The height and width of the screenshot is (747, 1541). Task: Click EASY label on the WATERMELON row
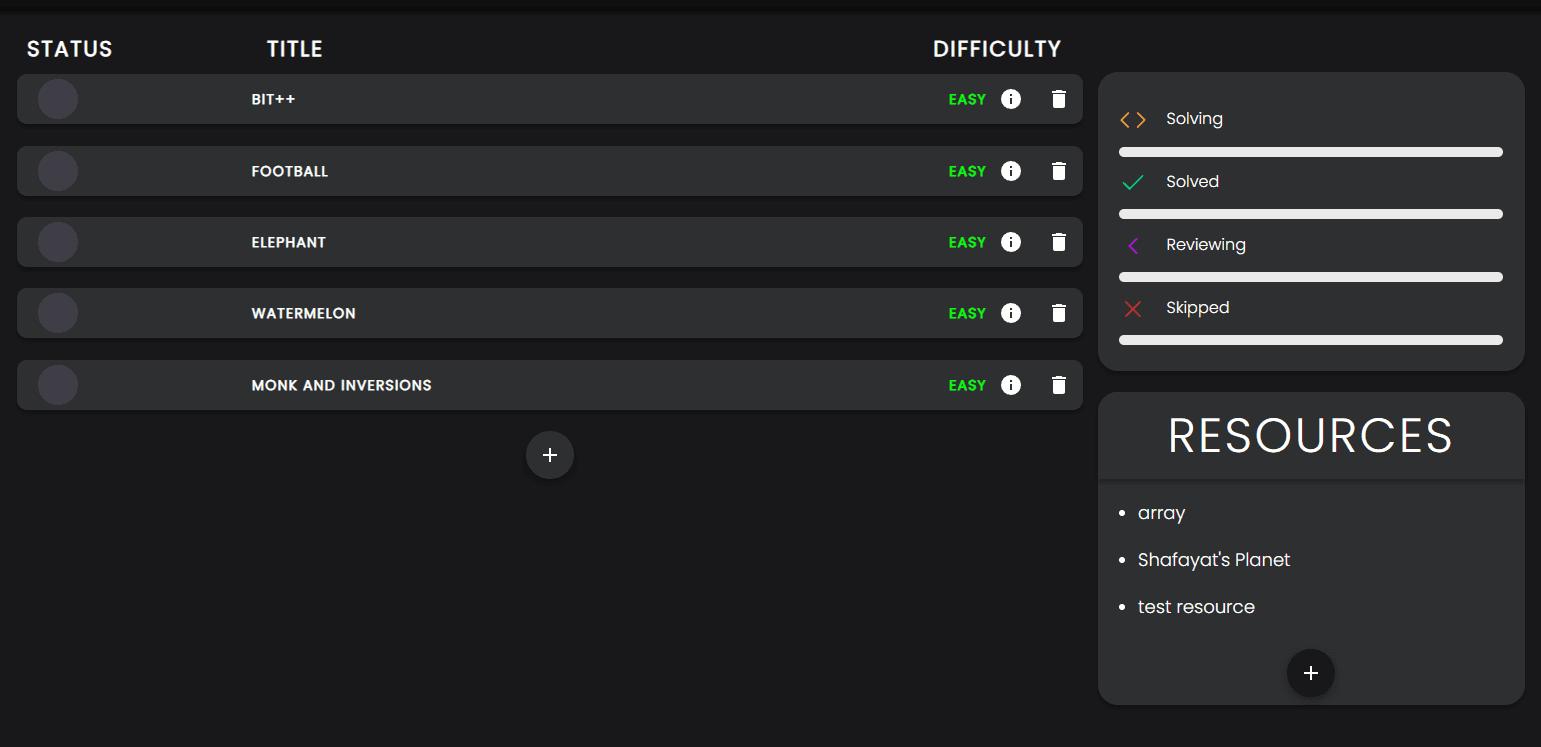967,313
